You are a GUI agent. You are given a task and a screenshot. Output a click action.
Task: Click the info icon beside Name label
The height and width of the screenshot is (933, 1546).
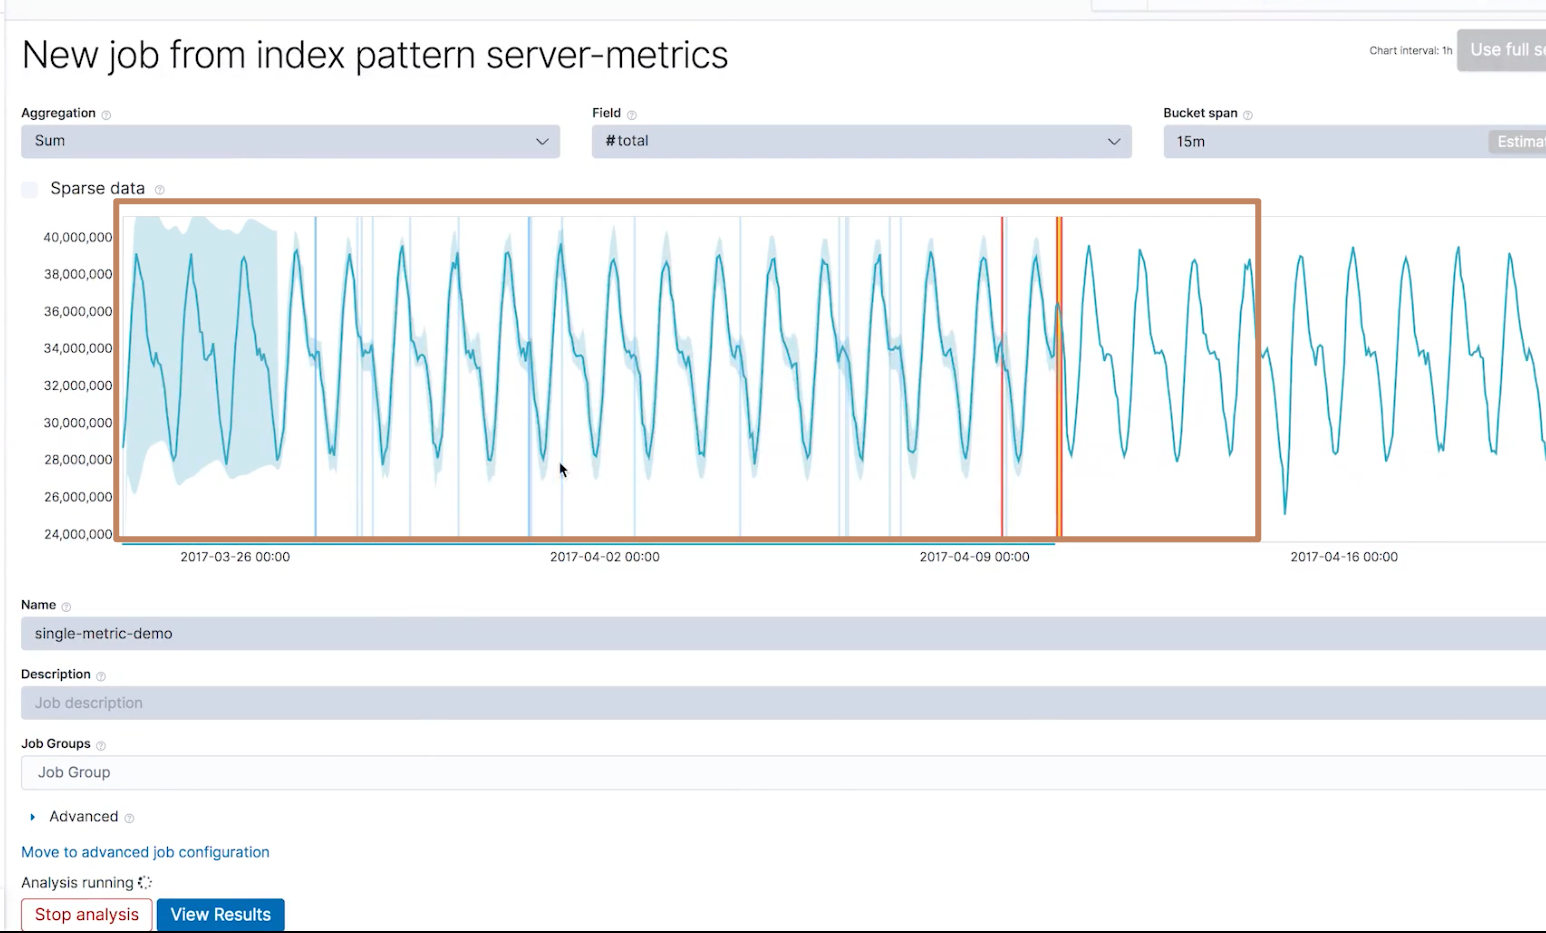coord(66,607)
